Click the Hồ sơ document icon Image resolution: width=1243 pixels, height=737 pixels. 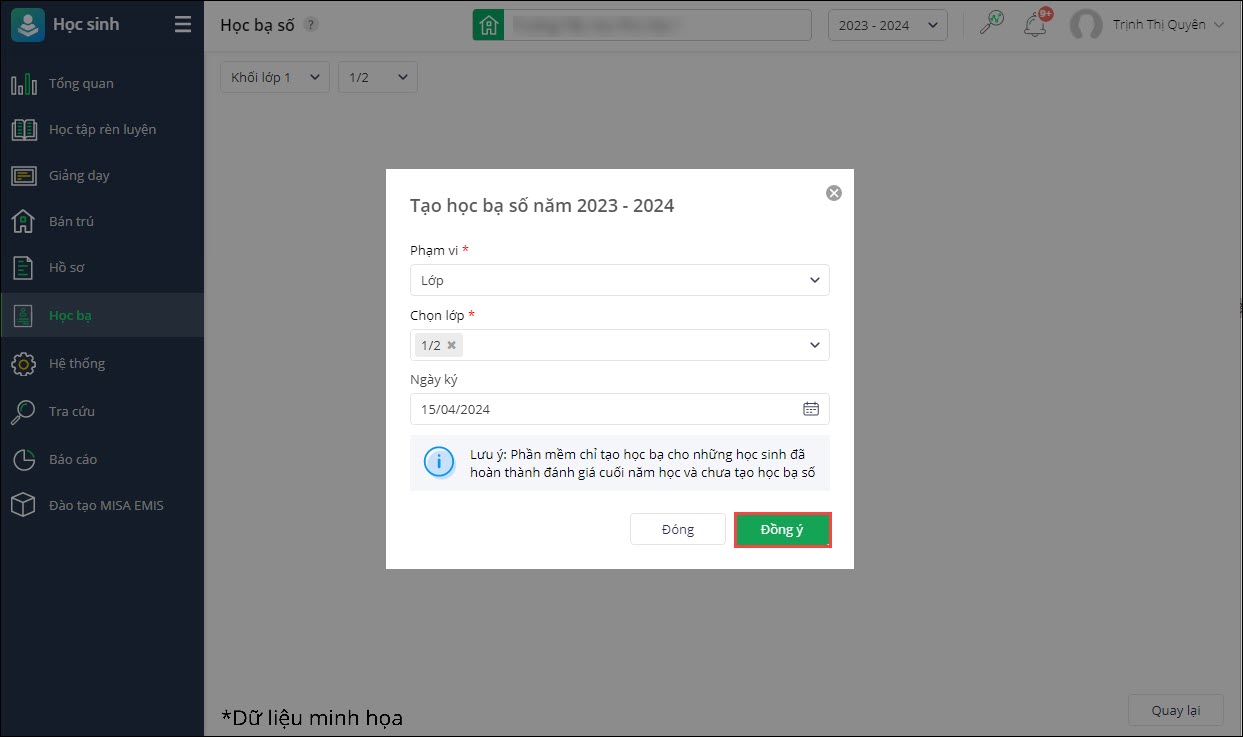pyautogui.click(x=24, y=268)
